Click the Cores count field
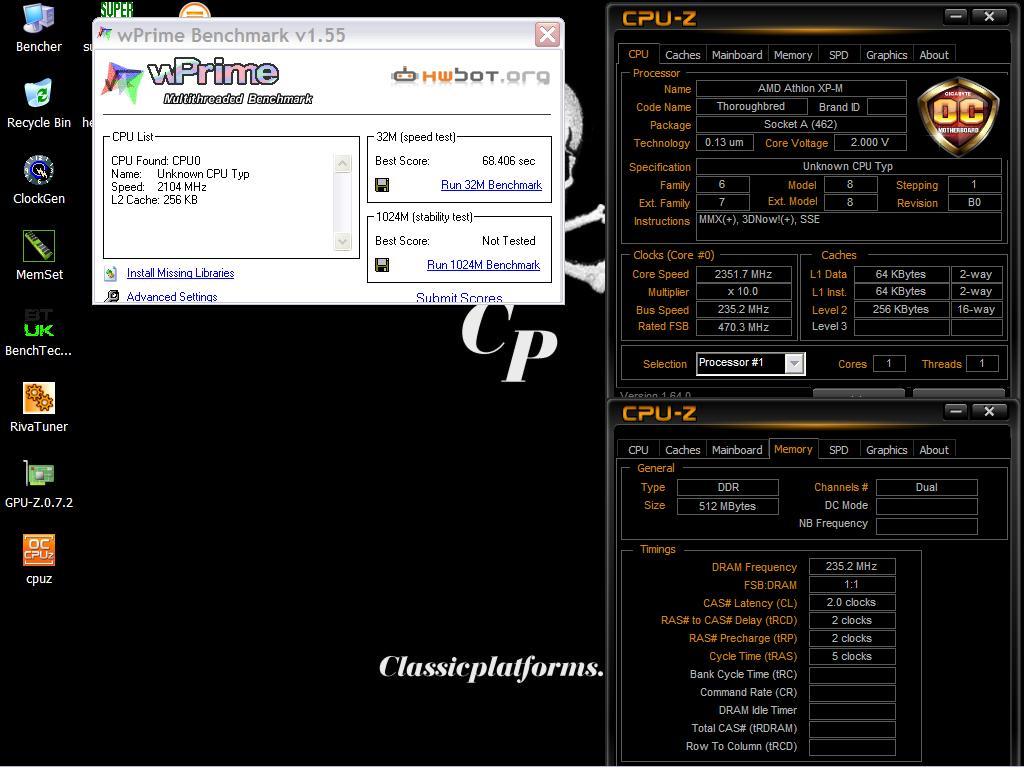1024x768 pixels. (x=888, y=364)
